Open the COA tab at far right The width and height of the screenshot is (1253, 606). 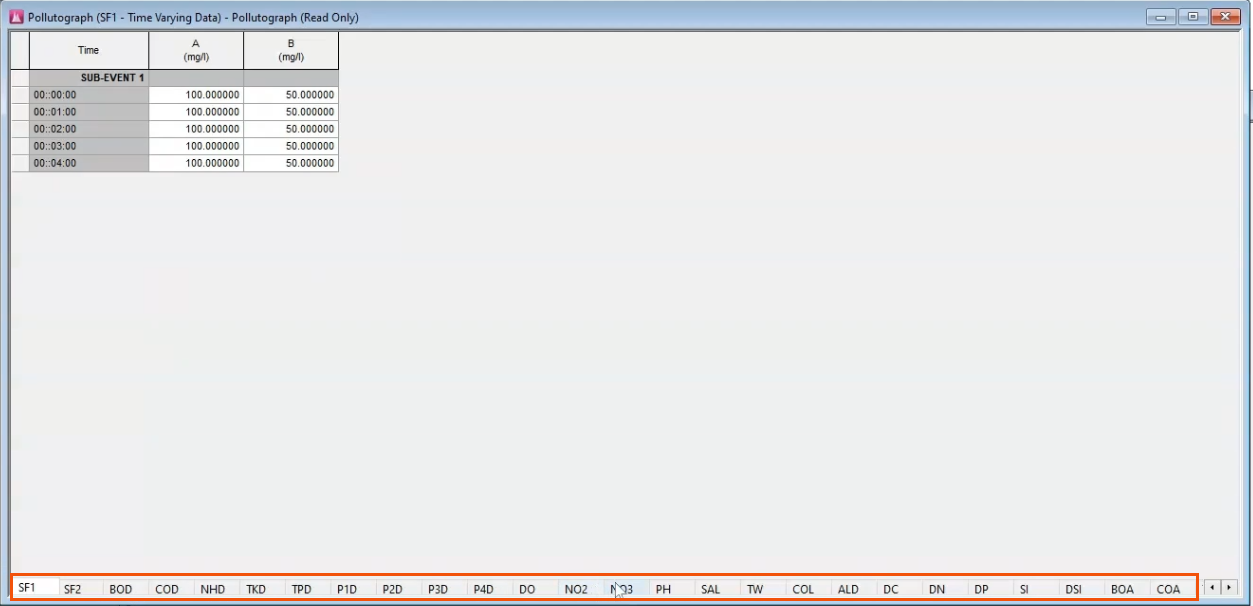click(1169, 589)
